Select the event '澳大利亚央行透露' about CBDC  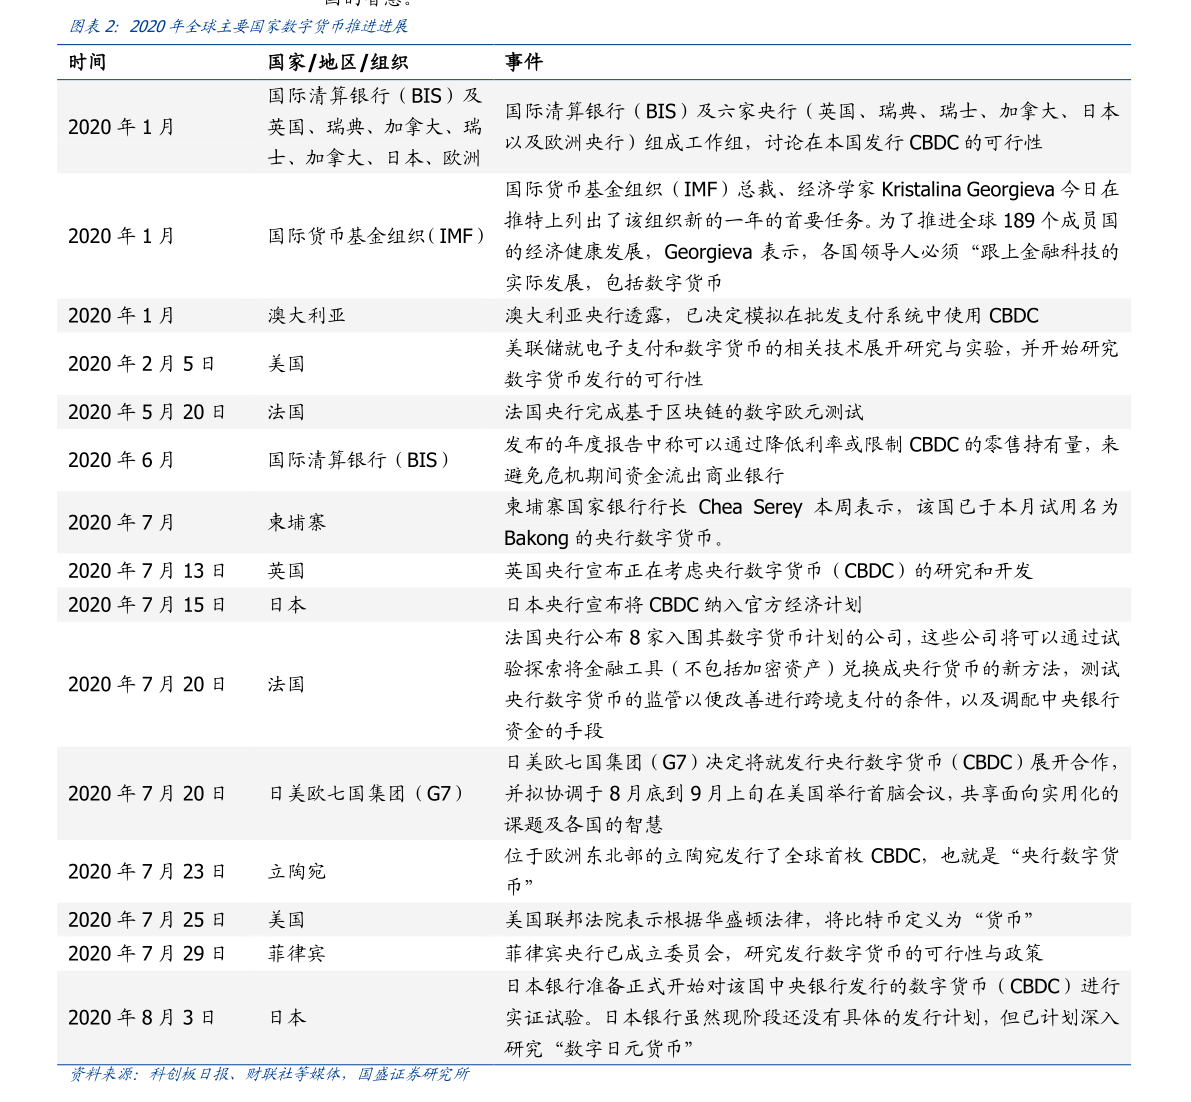[x=772, y=315]
